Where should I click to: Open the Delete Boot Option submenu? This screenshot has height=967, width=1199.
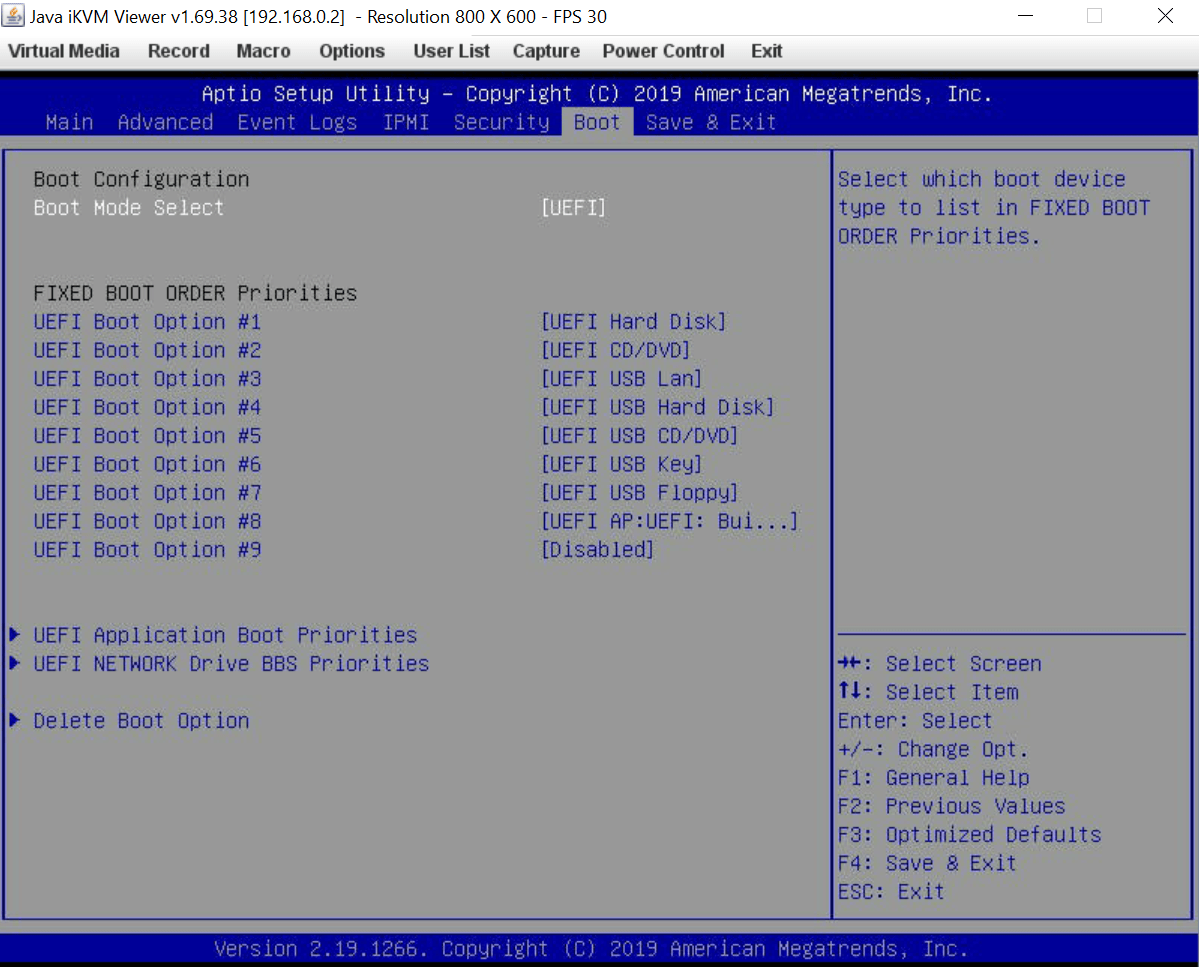140,720
